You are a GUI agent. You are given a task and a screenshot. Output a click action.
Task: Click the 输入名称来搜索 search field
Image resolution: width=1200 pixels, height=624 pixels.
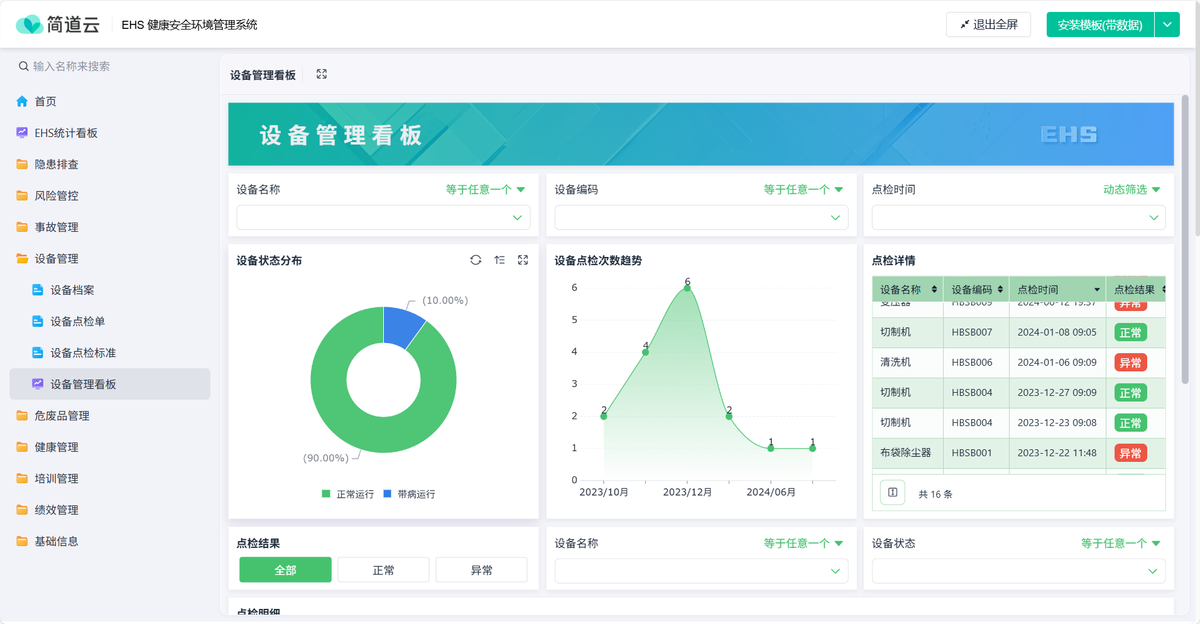110,66
